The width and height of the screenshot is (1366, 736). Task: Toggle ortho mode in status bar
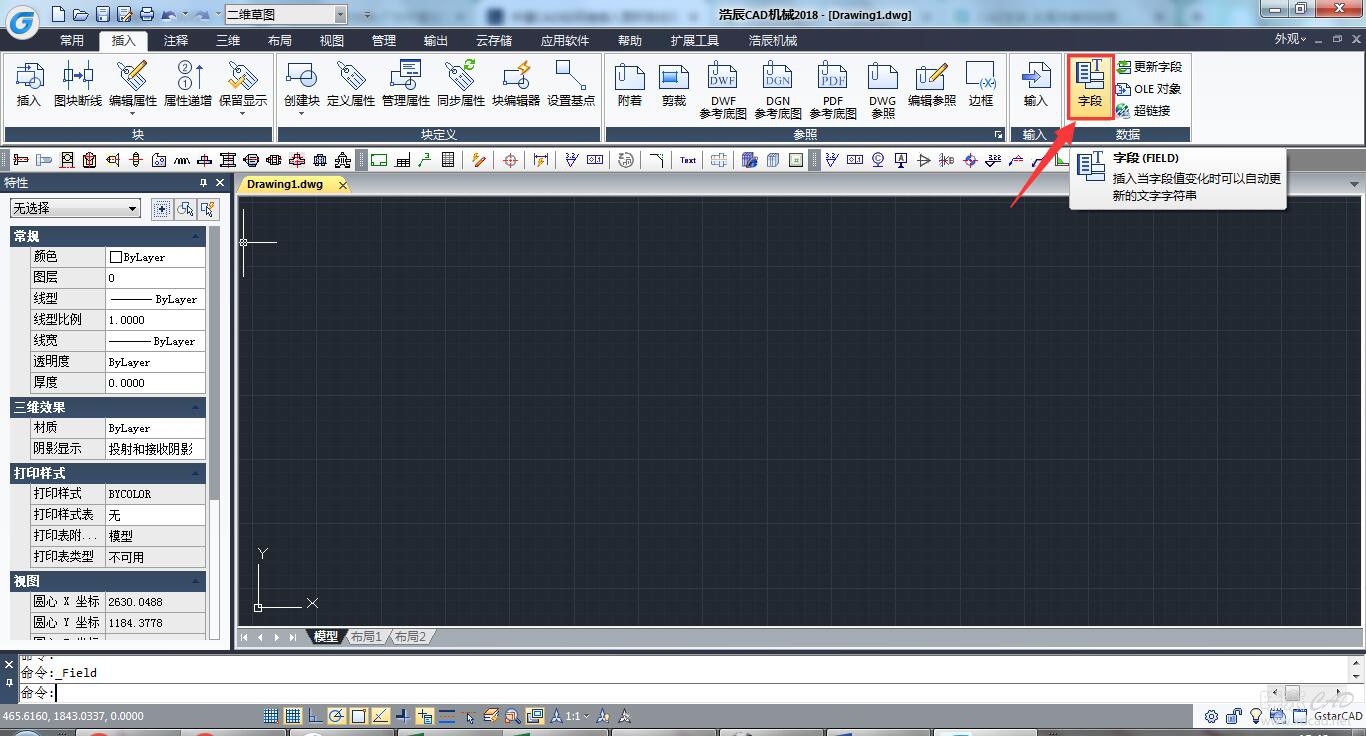point(315,716)
